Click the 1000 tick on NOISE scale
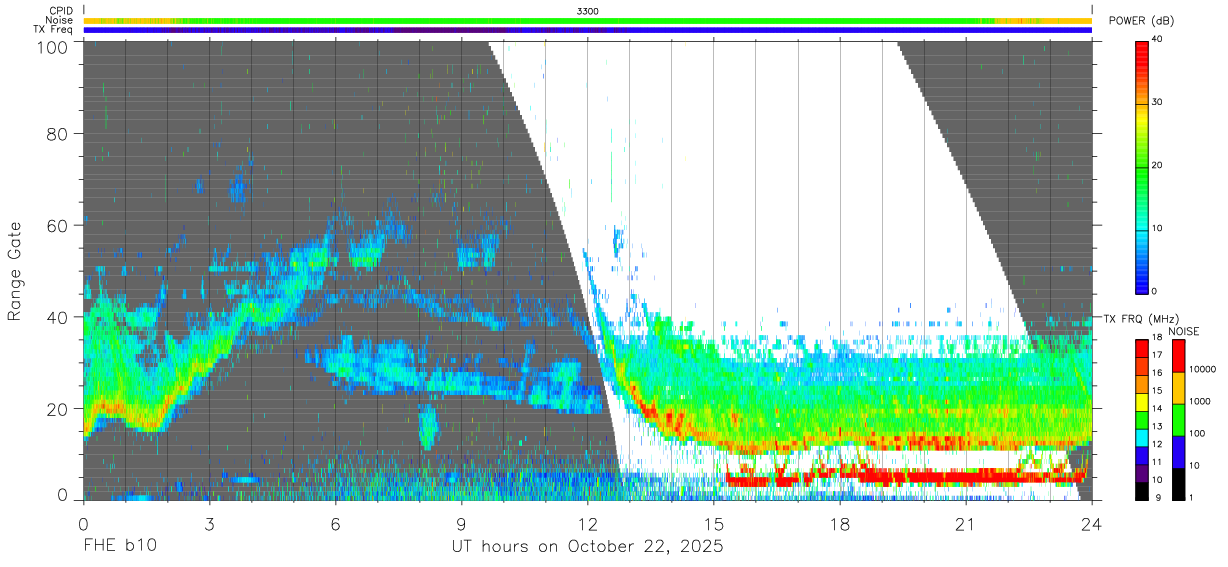Screen dimensions: 1228x567 pos(1201,401)
